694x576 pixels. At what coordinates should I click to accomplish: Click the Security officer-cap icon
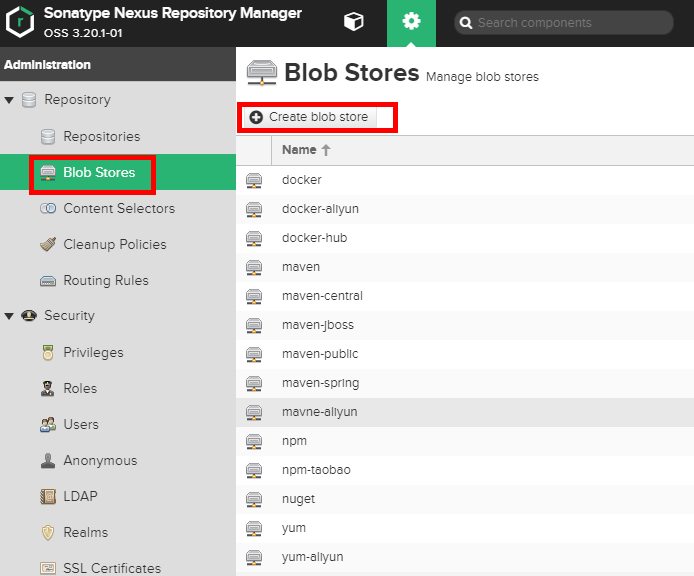(29, 316)
